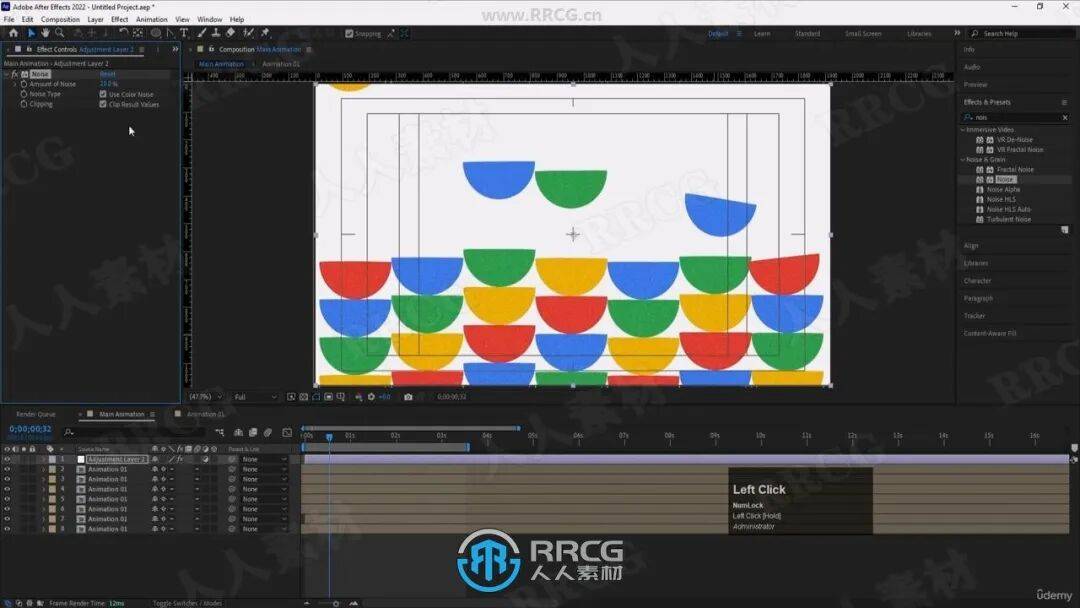Select the Zoom tool magnifier

60,33
